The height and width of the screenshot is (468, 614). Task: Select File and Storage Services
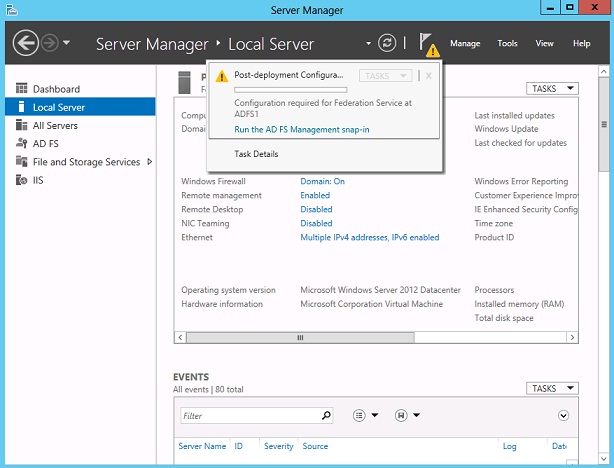80,162
